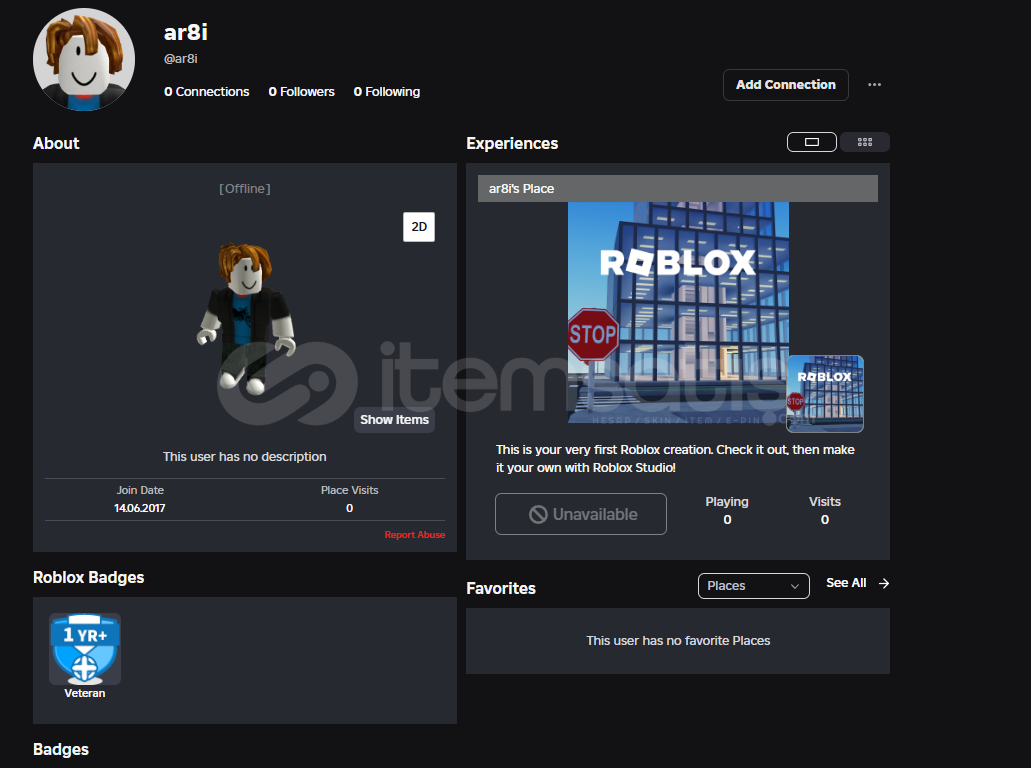Click the Badges heading at bottom

coord(60,750)
